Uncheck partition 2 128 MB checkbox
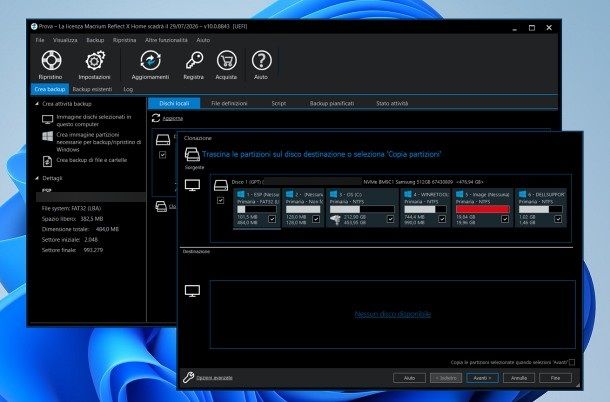The width and height of the screenshot is (610, 402). point(316,219)
